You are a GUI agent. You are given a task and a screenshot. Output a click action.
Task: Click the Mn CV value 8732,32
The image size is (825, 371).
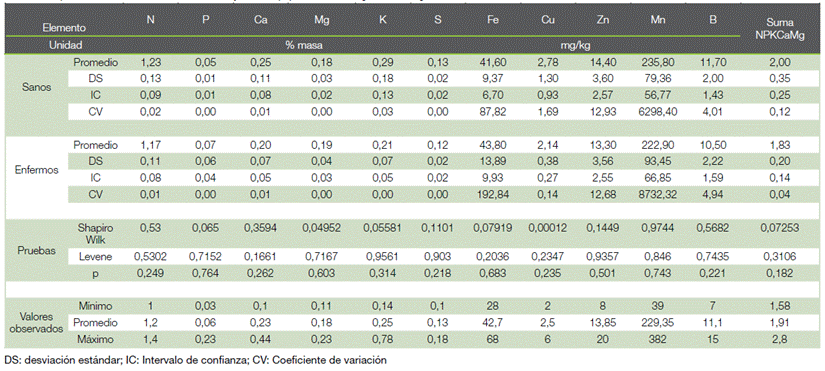(x=662, y=194)
